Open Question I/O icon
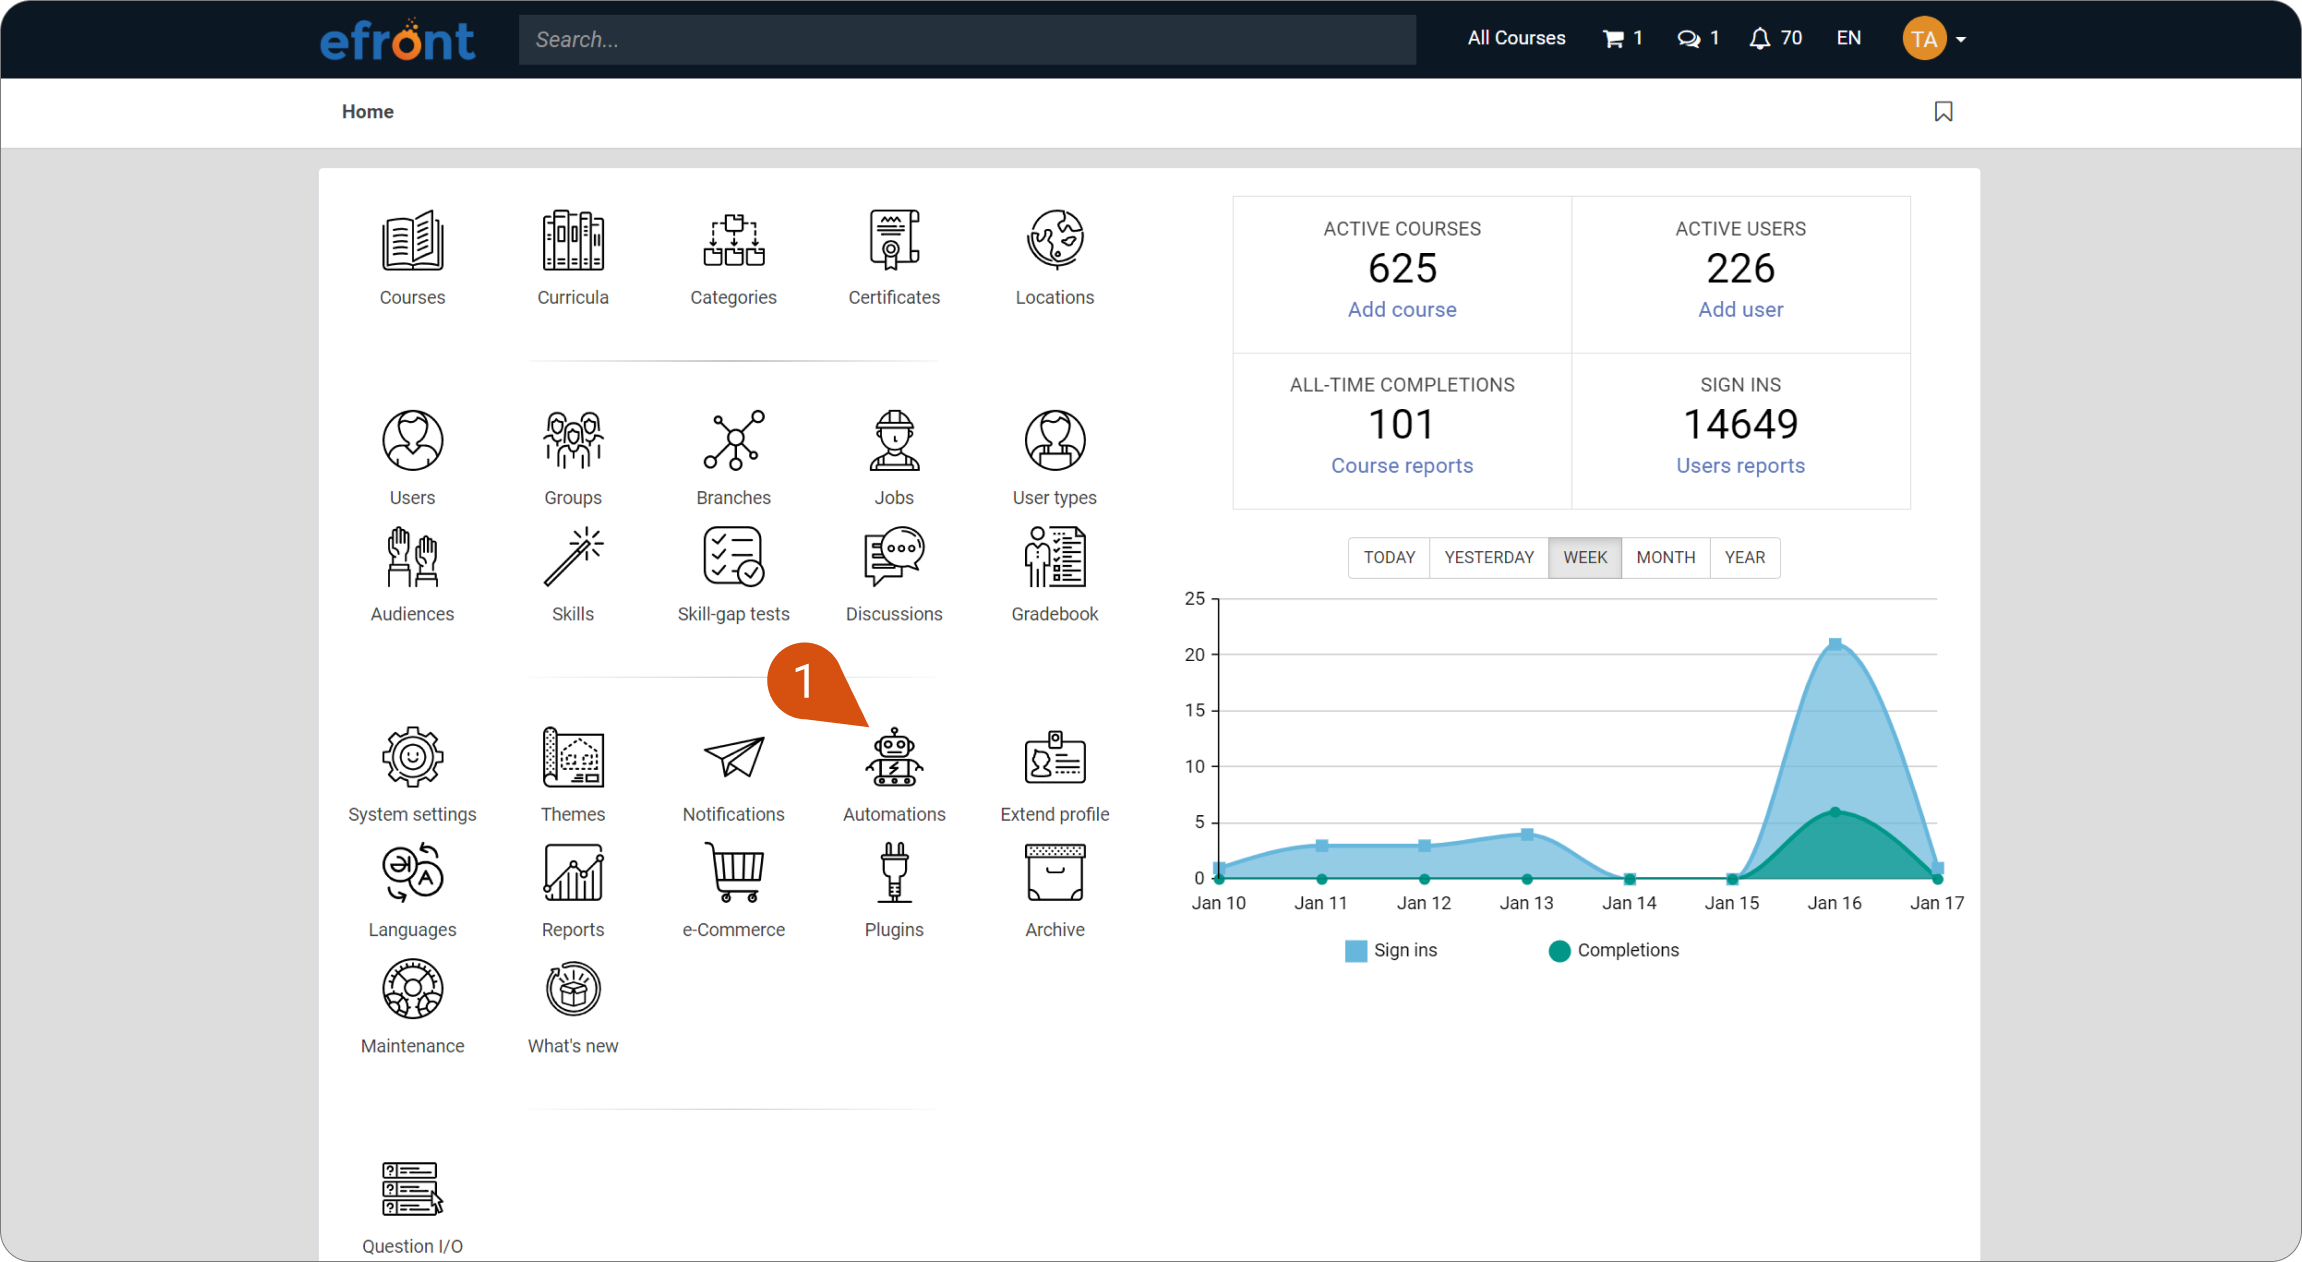2302x1262 pixels. click(x=412, y=1189)
